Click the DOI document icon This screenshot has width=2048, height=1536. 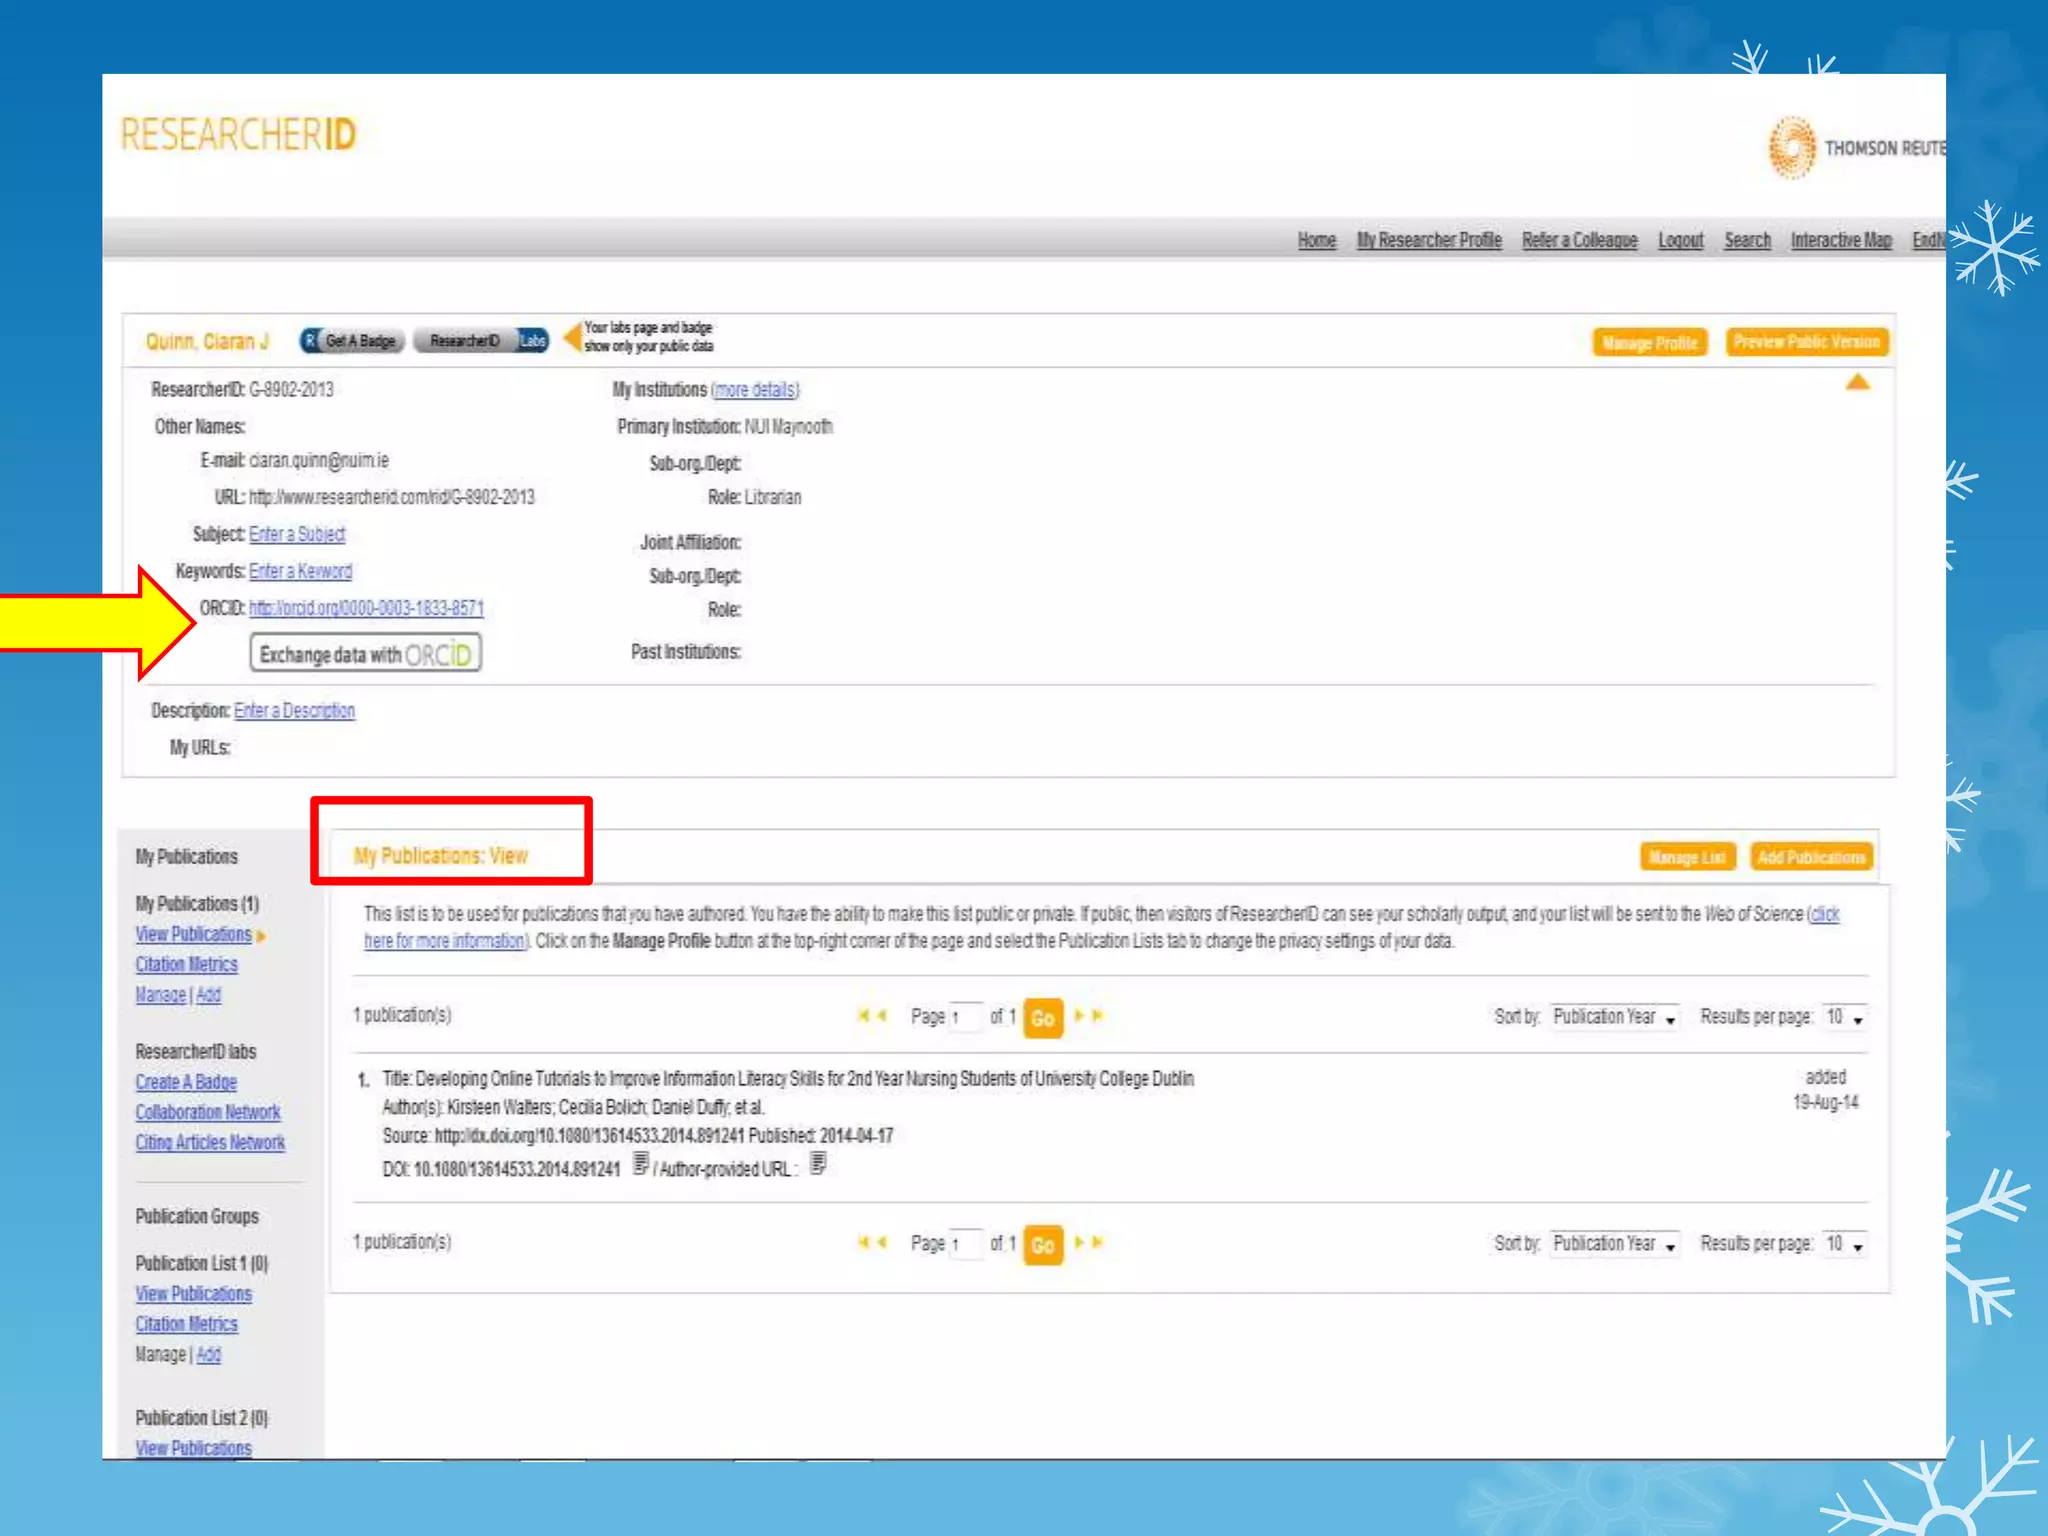coord(641,1164)
